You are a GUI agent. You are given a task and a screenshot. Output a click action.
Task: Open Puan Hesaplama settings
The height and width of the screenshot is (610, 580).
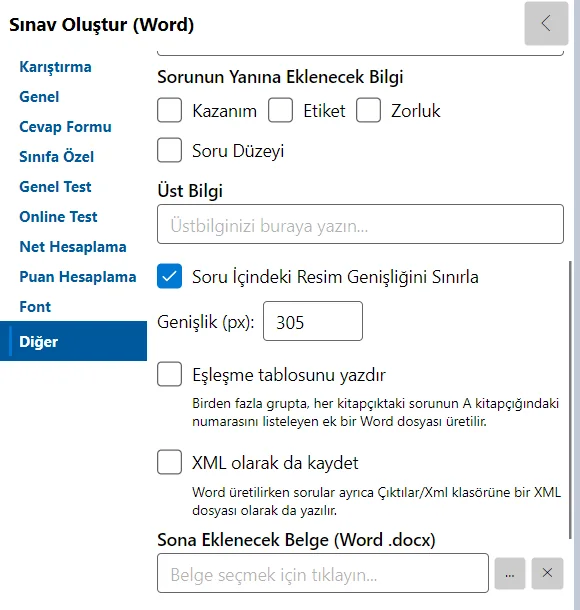(78, 277)
